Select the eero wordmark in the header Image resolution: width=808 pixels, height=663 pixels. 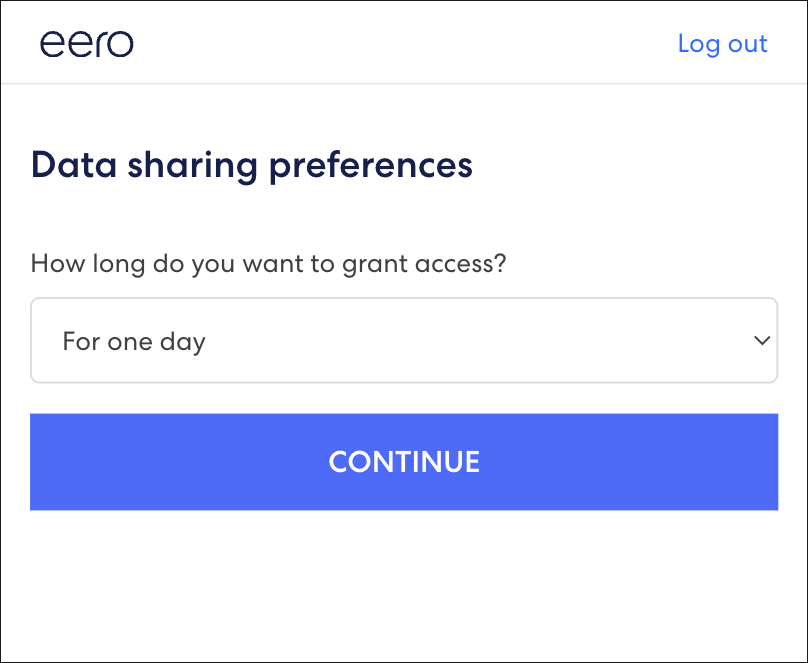tap(85, 42)
